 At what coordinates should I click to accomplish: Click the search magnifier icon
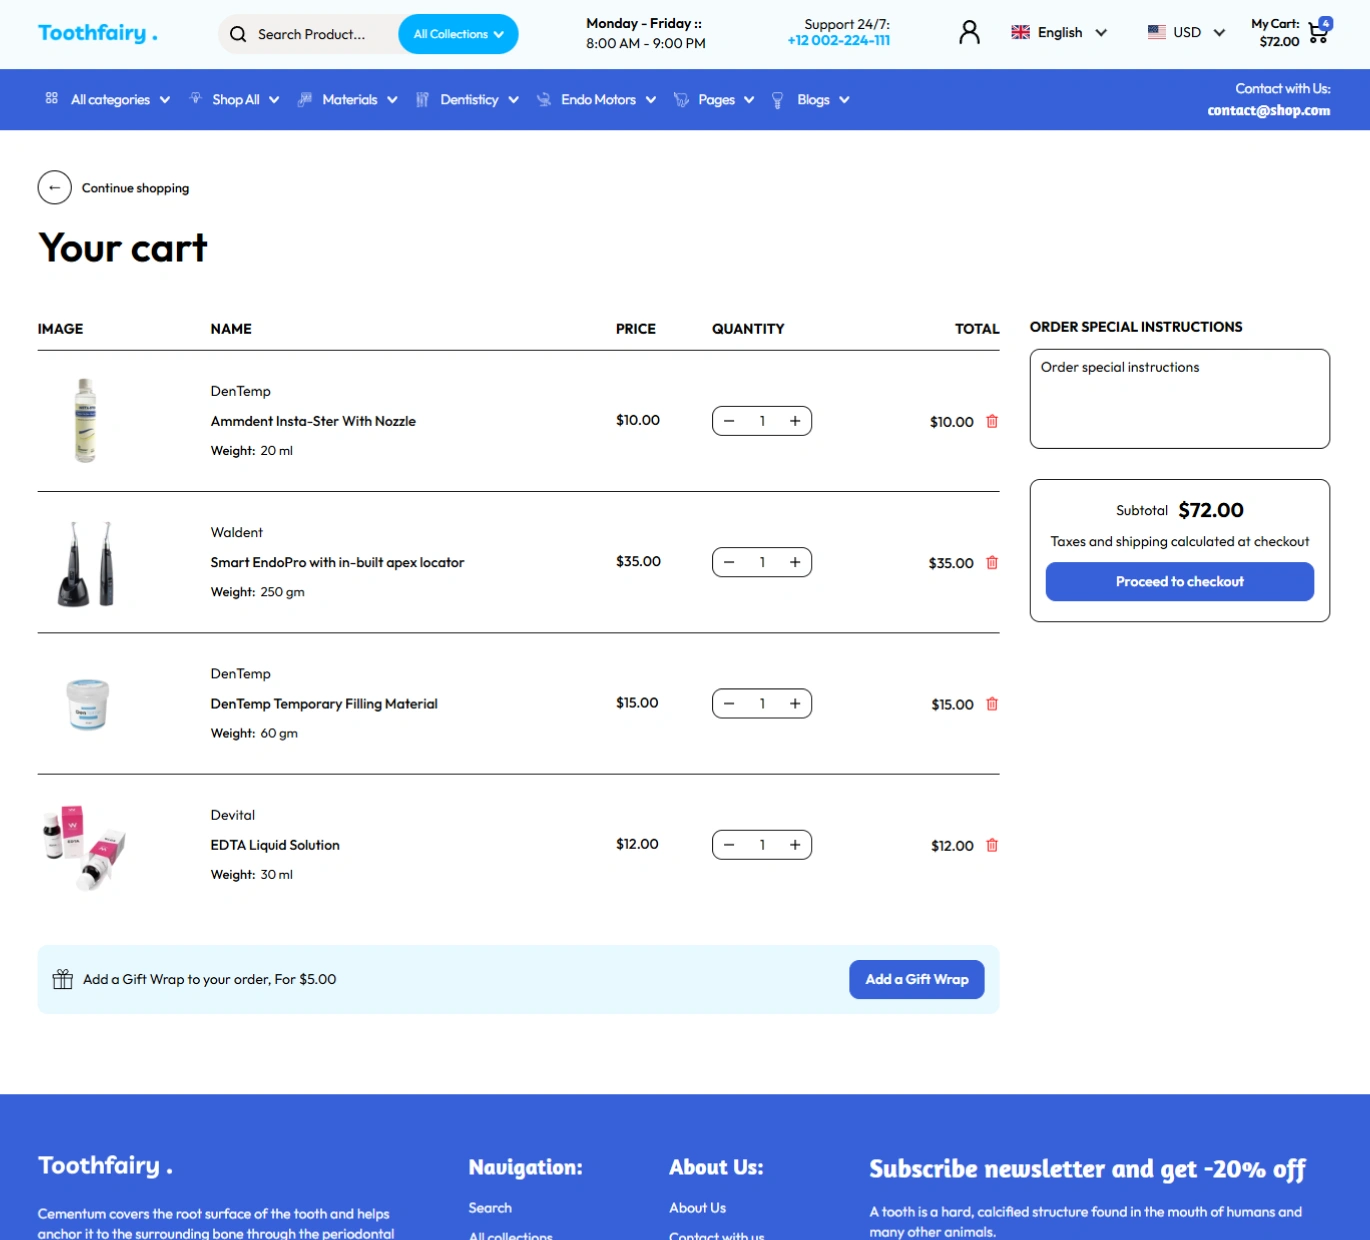(x=238, y=34)
